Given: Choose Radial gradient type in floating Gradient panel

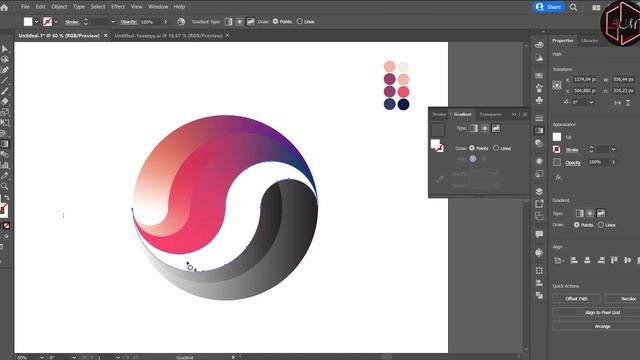Looking at the screenshot, I should 485,129.
